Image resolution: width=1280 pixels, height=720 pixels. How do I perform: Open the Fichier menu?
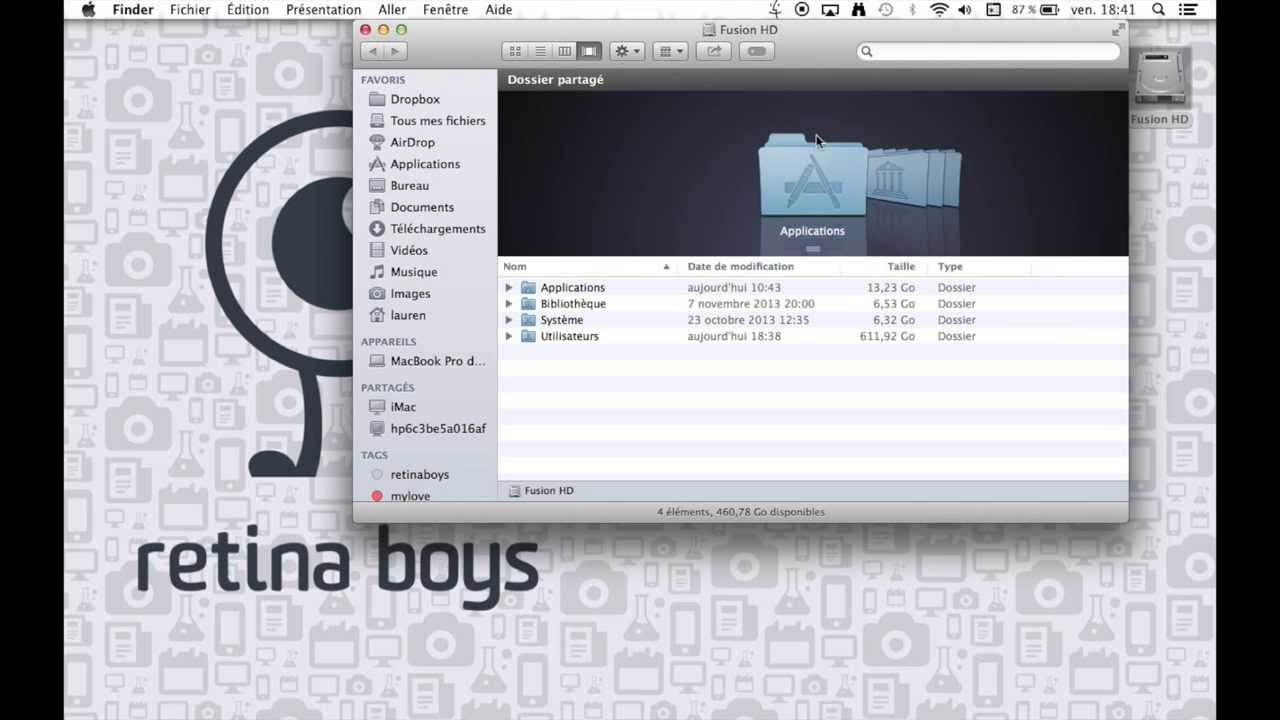point(190,10)
